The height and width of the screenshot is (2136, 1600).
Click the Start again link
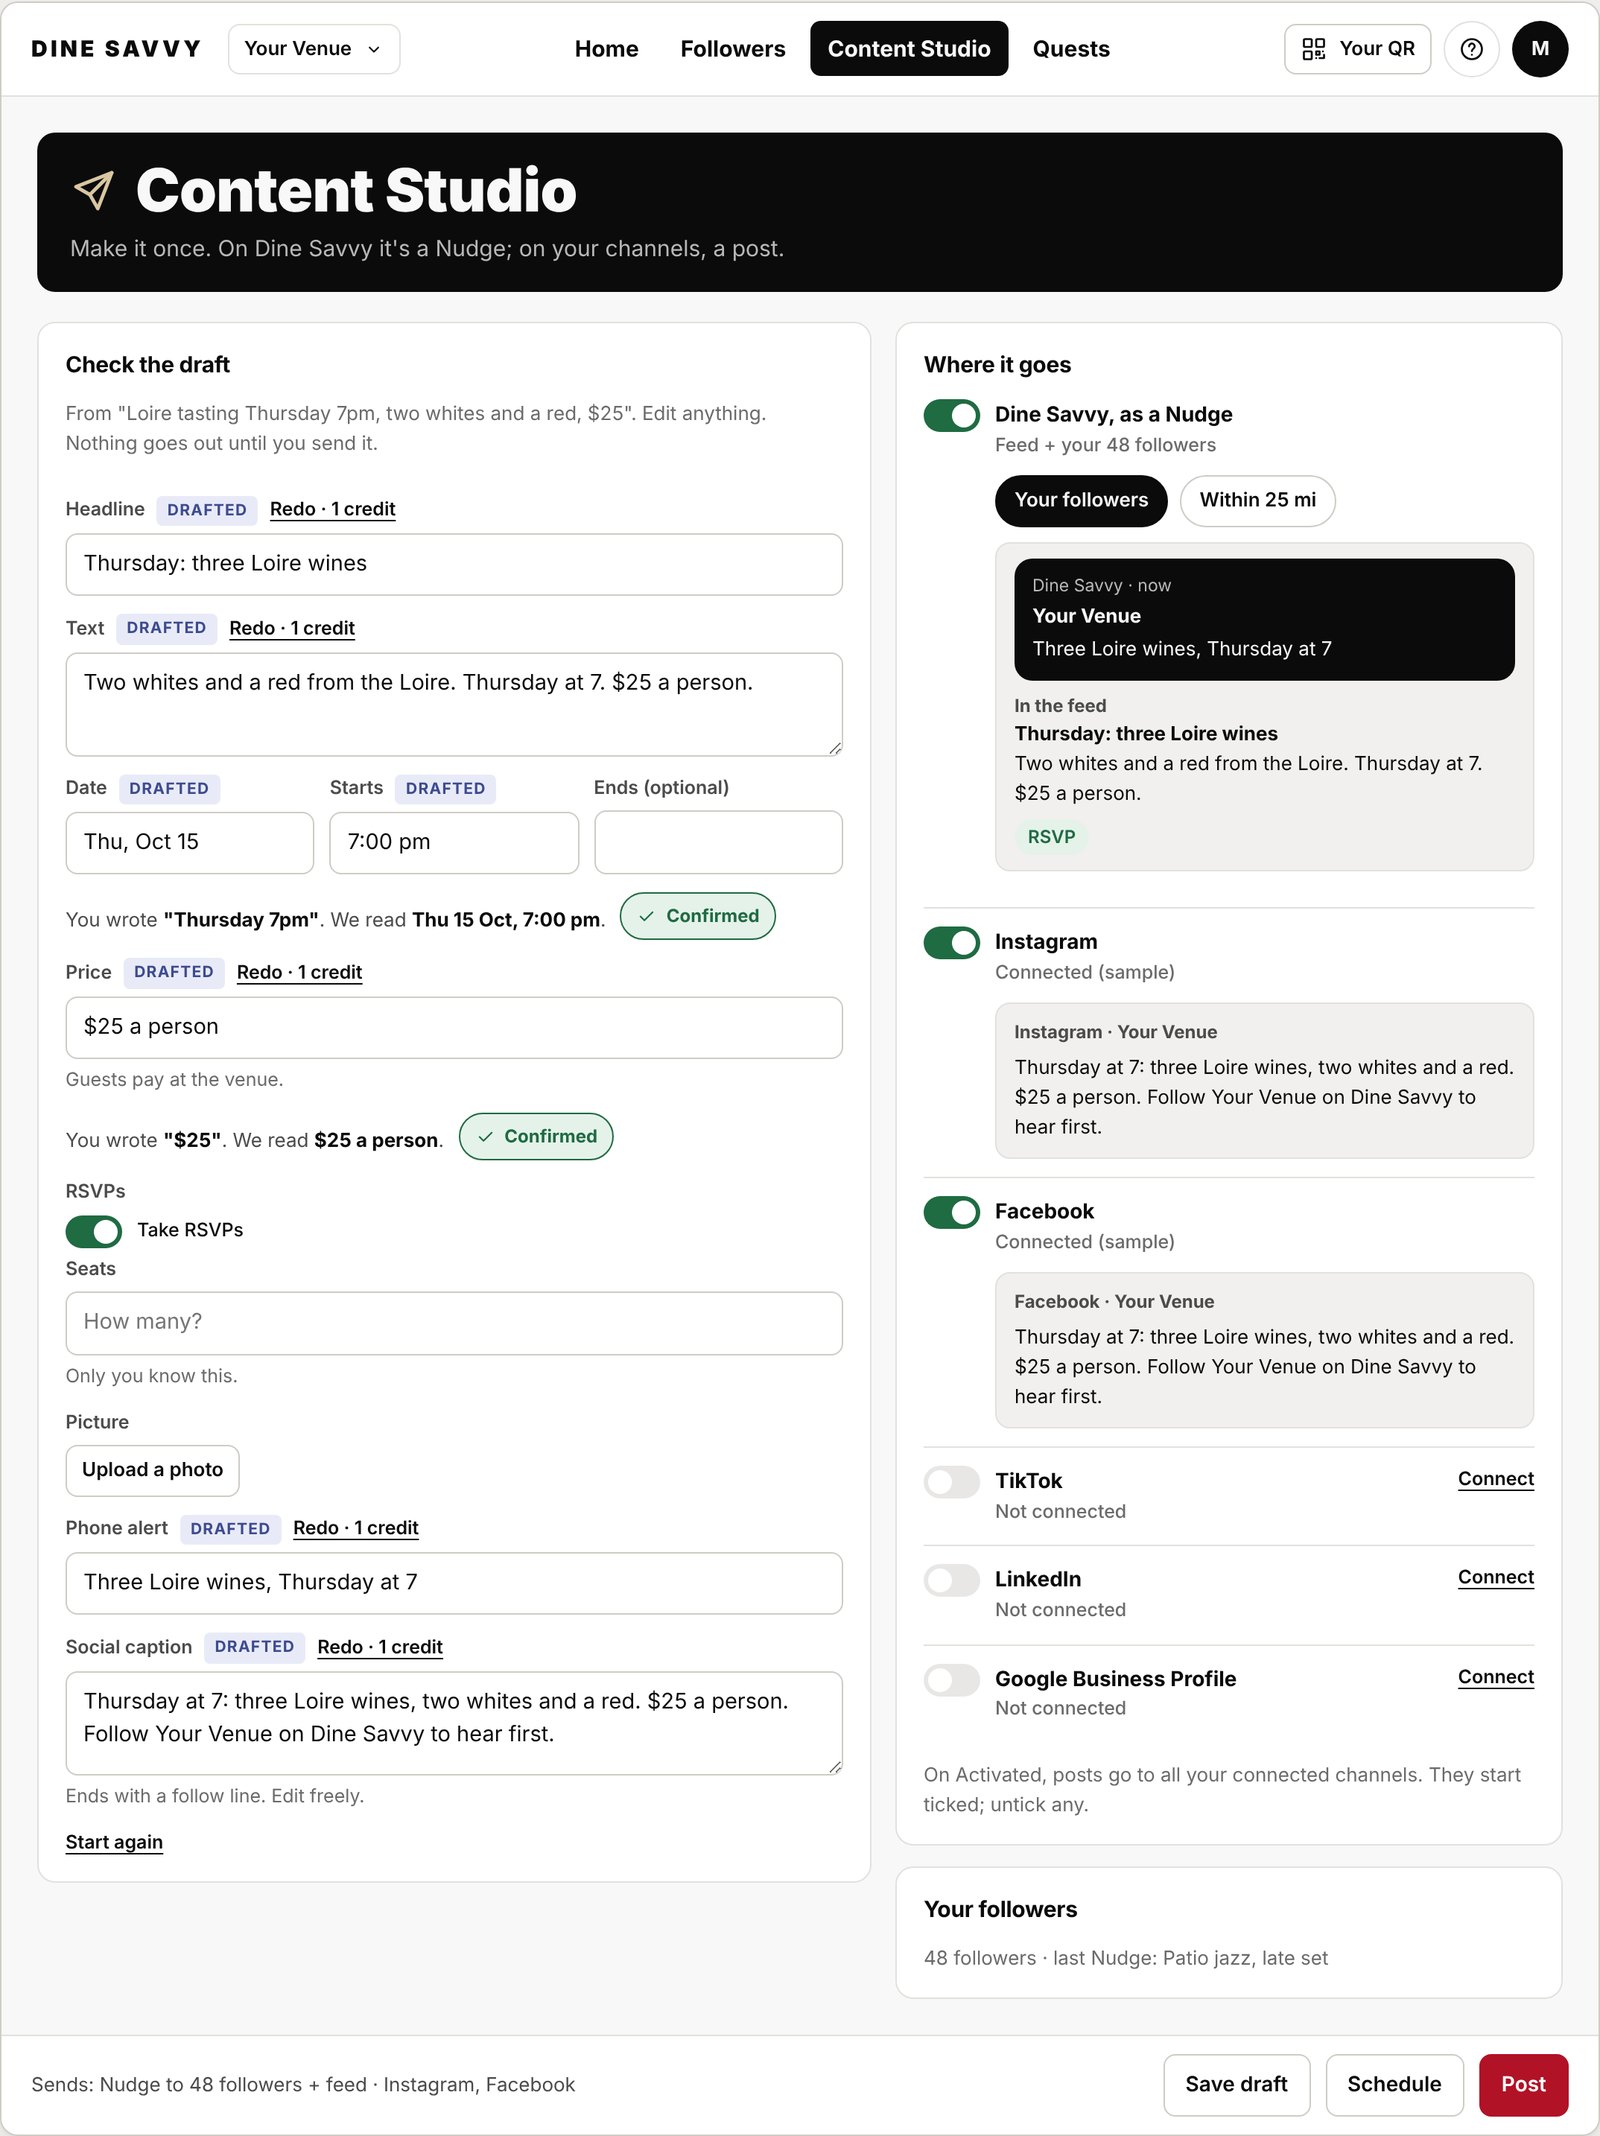pos(114,1843)
